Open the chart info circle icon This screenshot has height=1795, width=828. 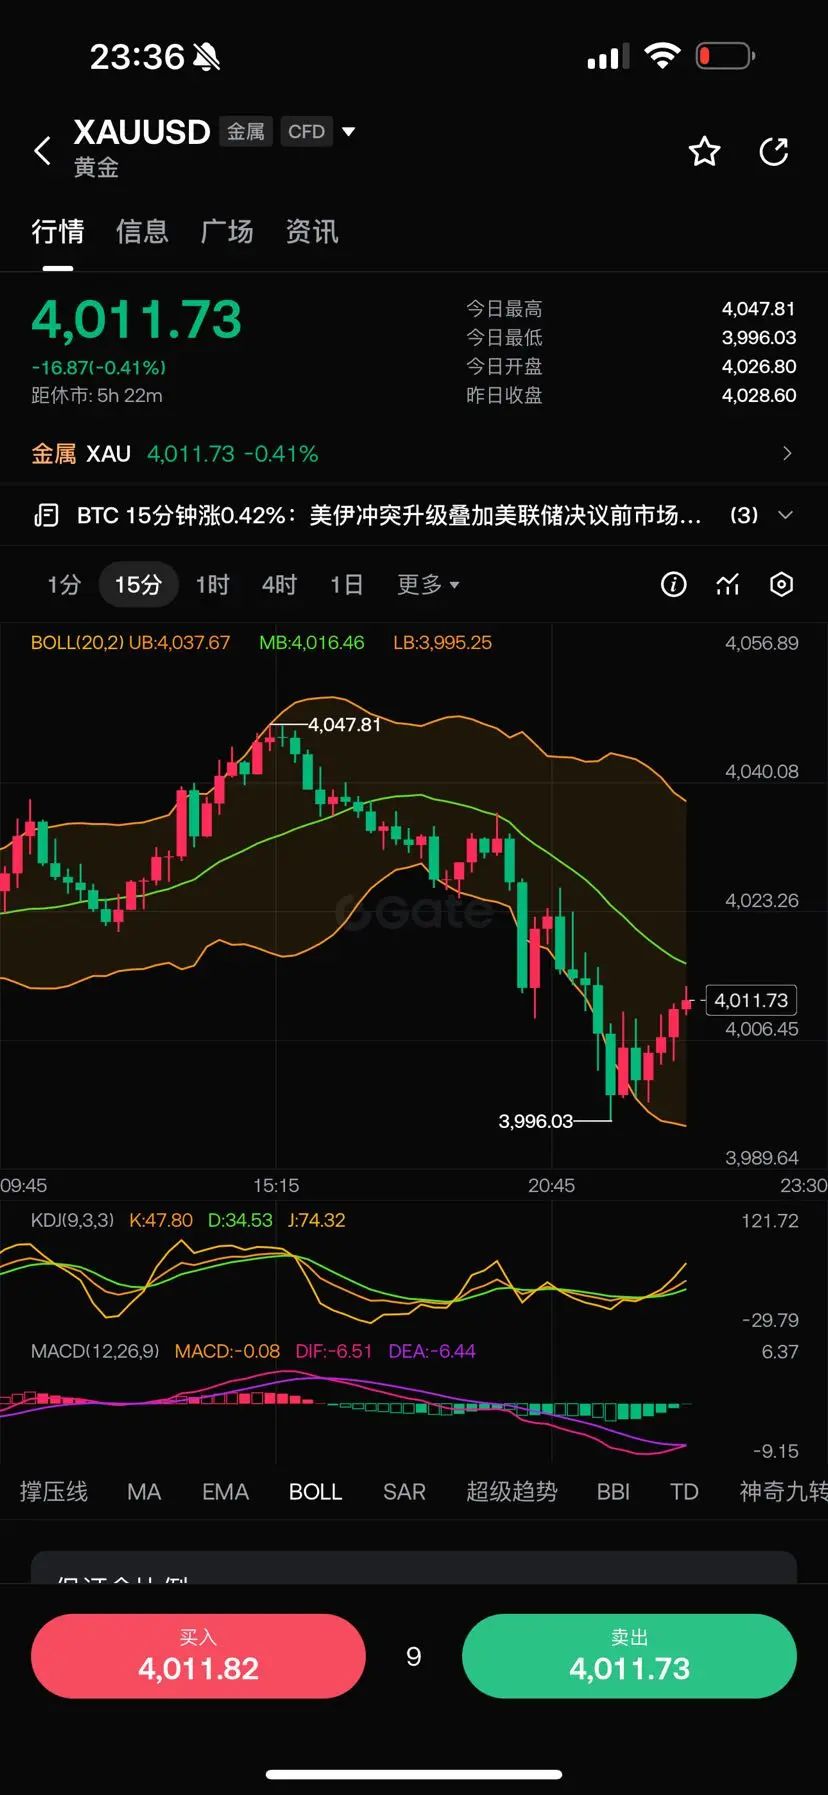[x=674, y=585]
